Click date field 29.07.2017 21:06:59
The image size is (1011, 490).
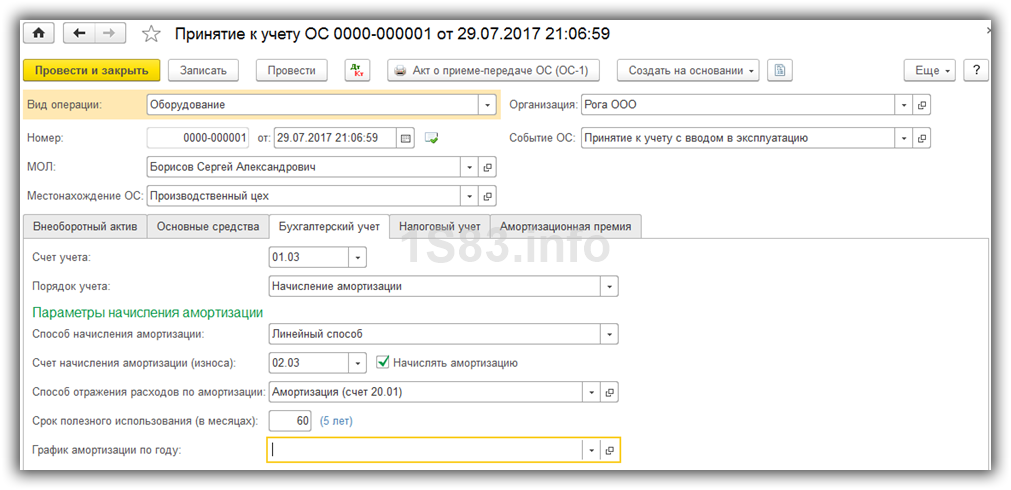[x=335, y=138]
